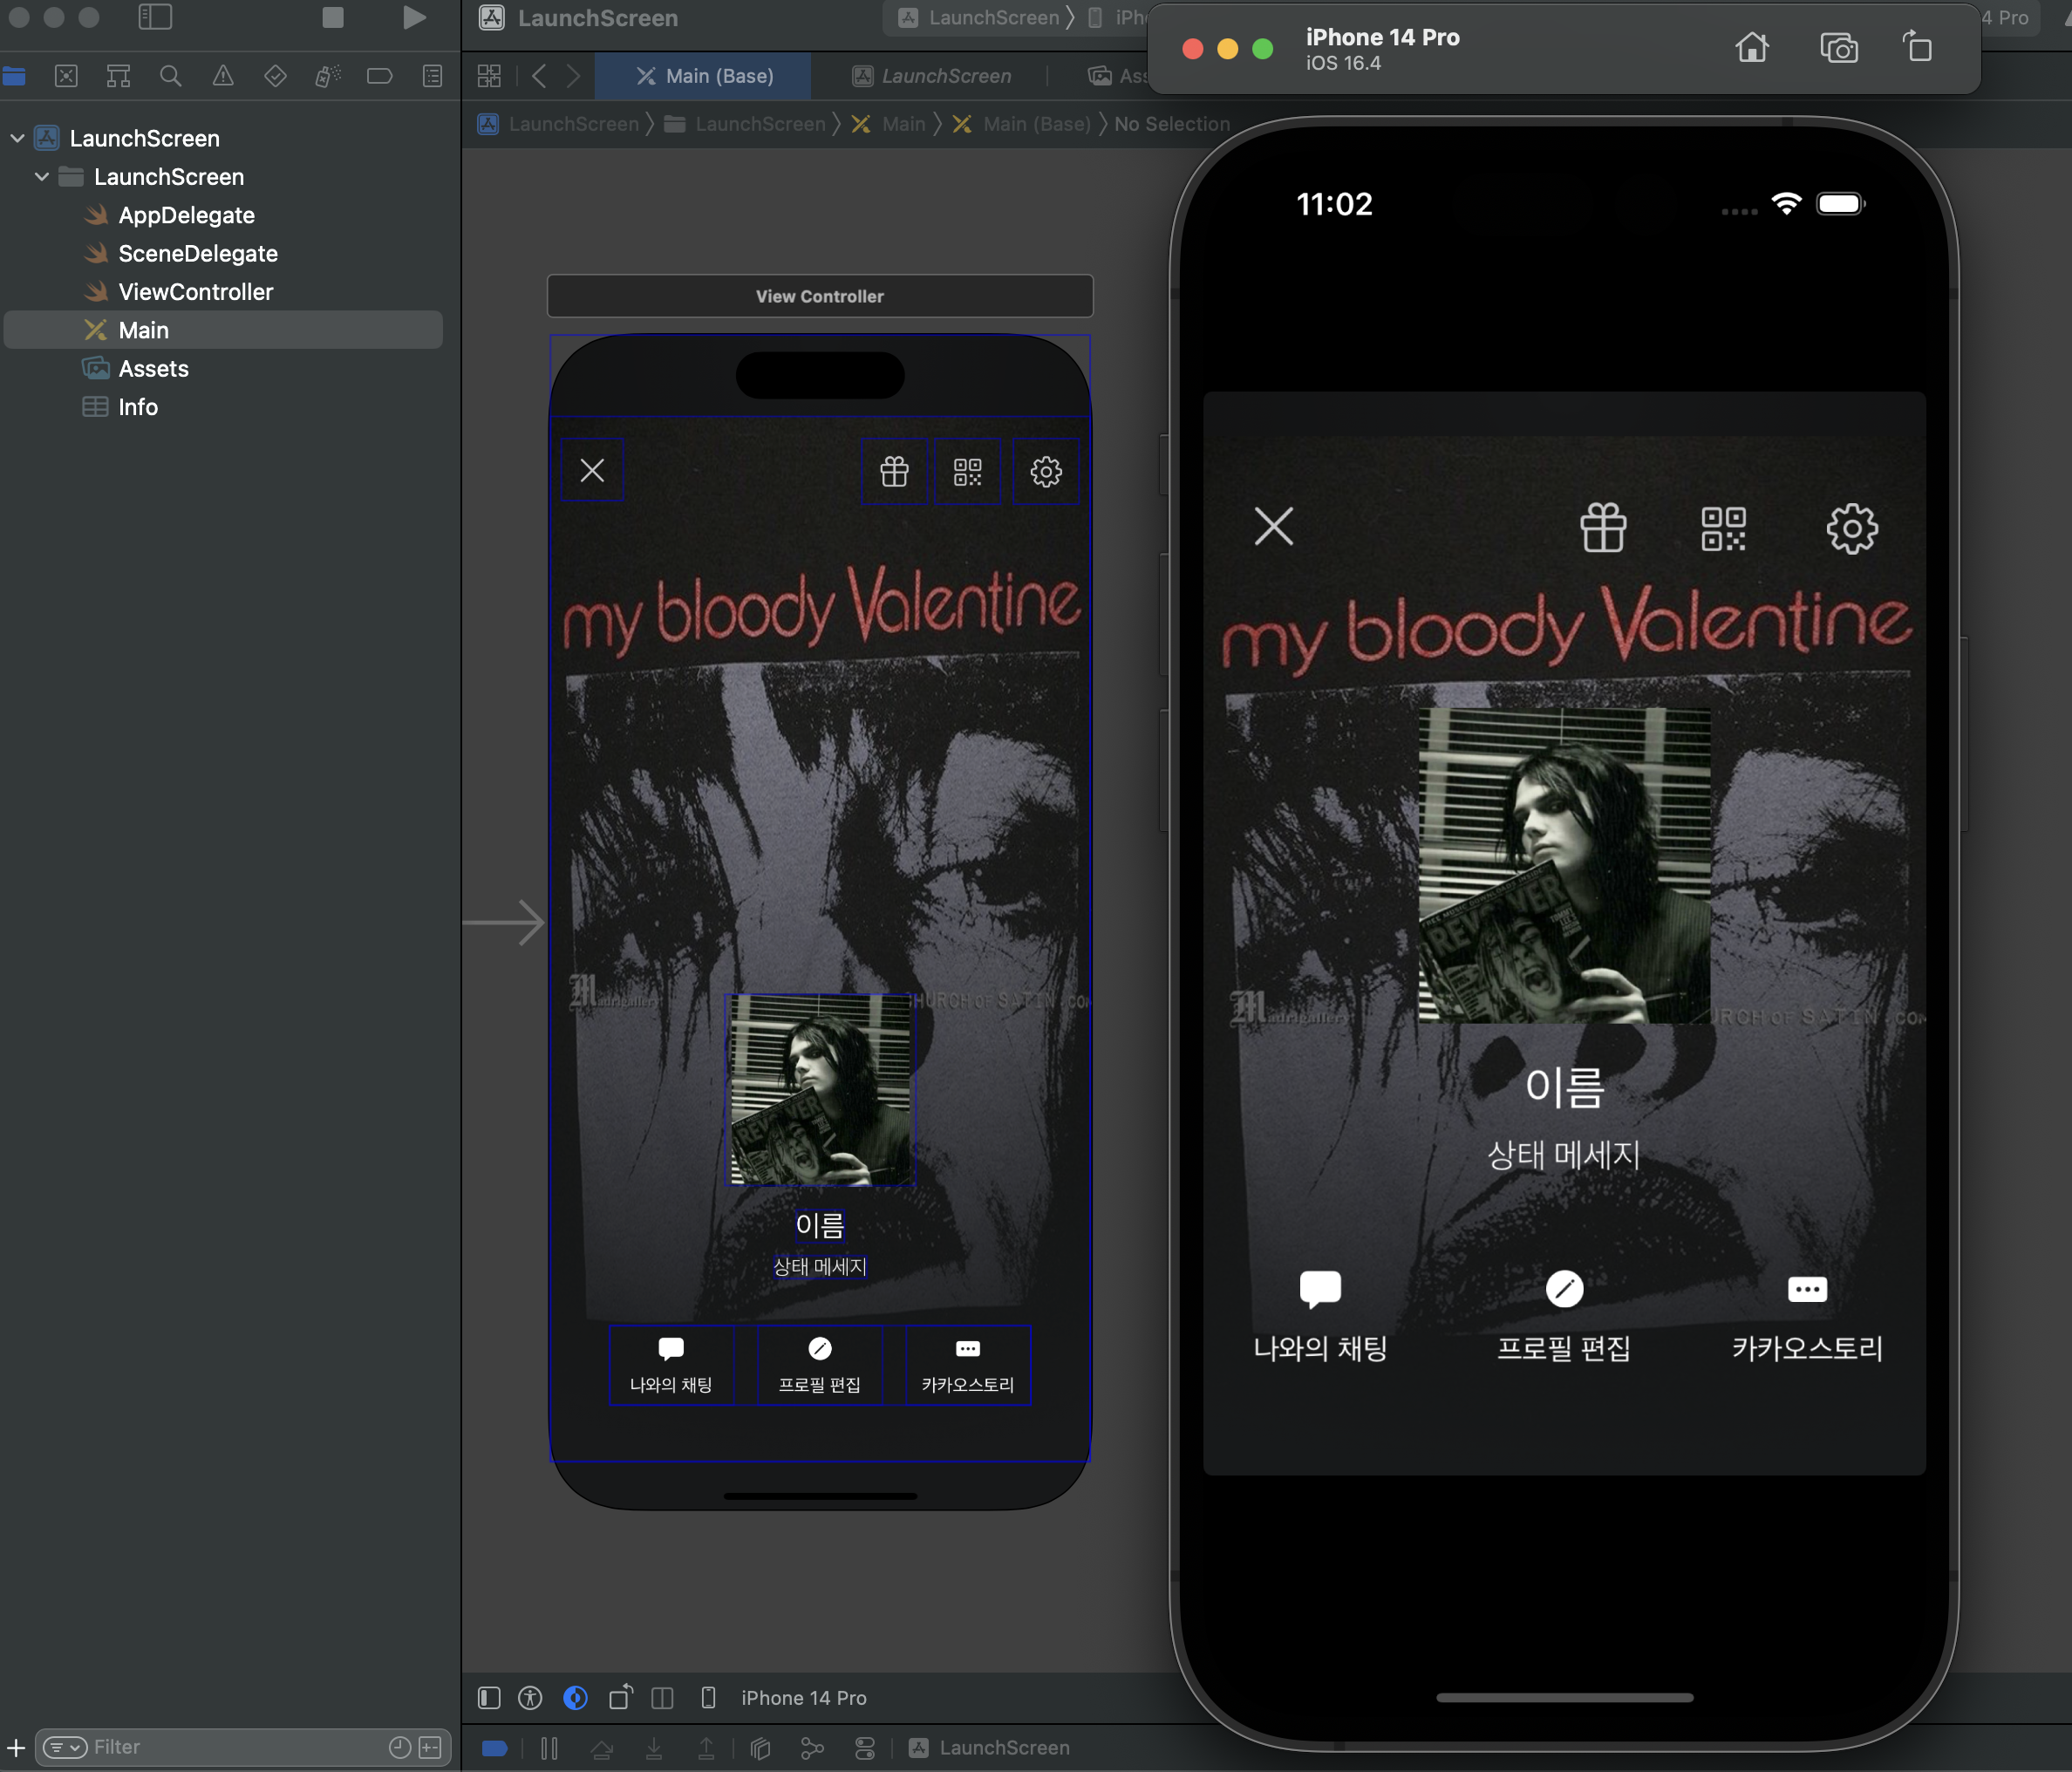Screen dimensions: 2072x1772
Task: Toggle breakpoints activation in debug bar
Action: (495, 1747)
